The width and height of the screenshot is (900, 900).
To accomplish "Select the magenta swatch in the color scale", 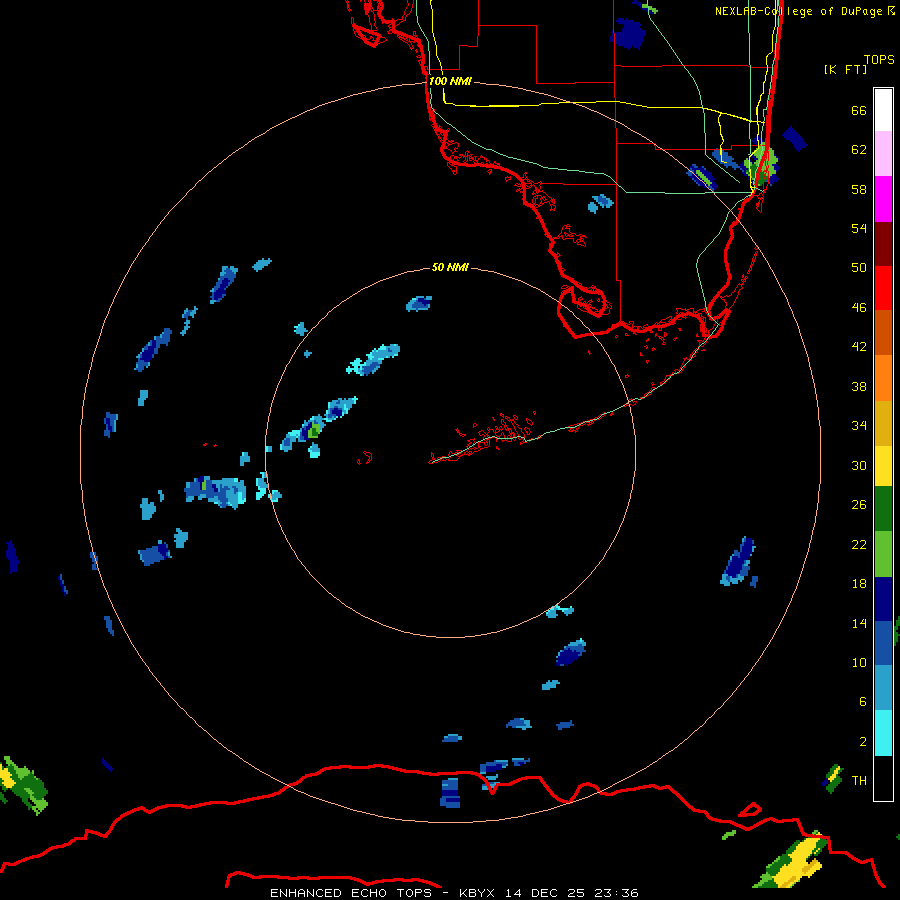I will (x=883, y=199).
